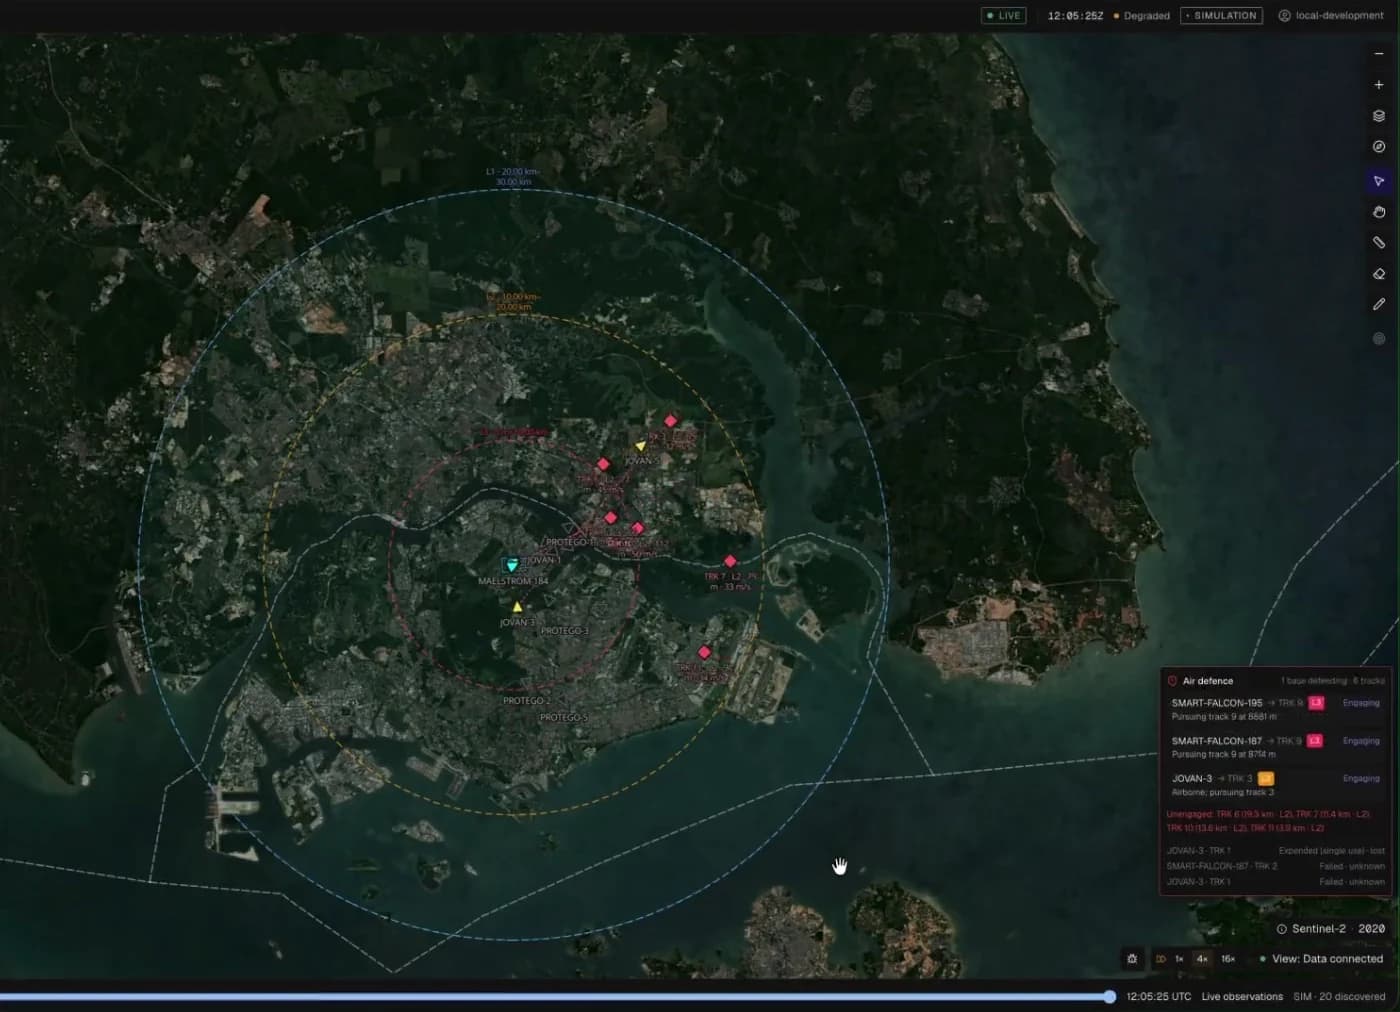Click the Degraded status indicator
The width and height of the screenshot is (1400, 1012).
(1142, 16)
